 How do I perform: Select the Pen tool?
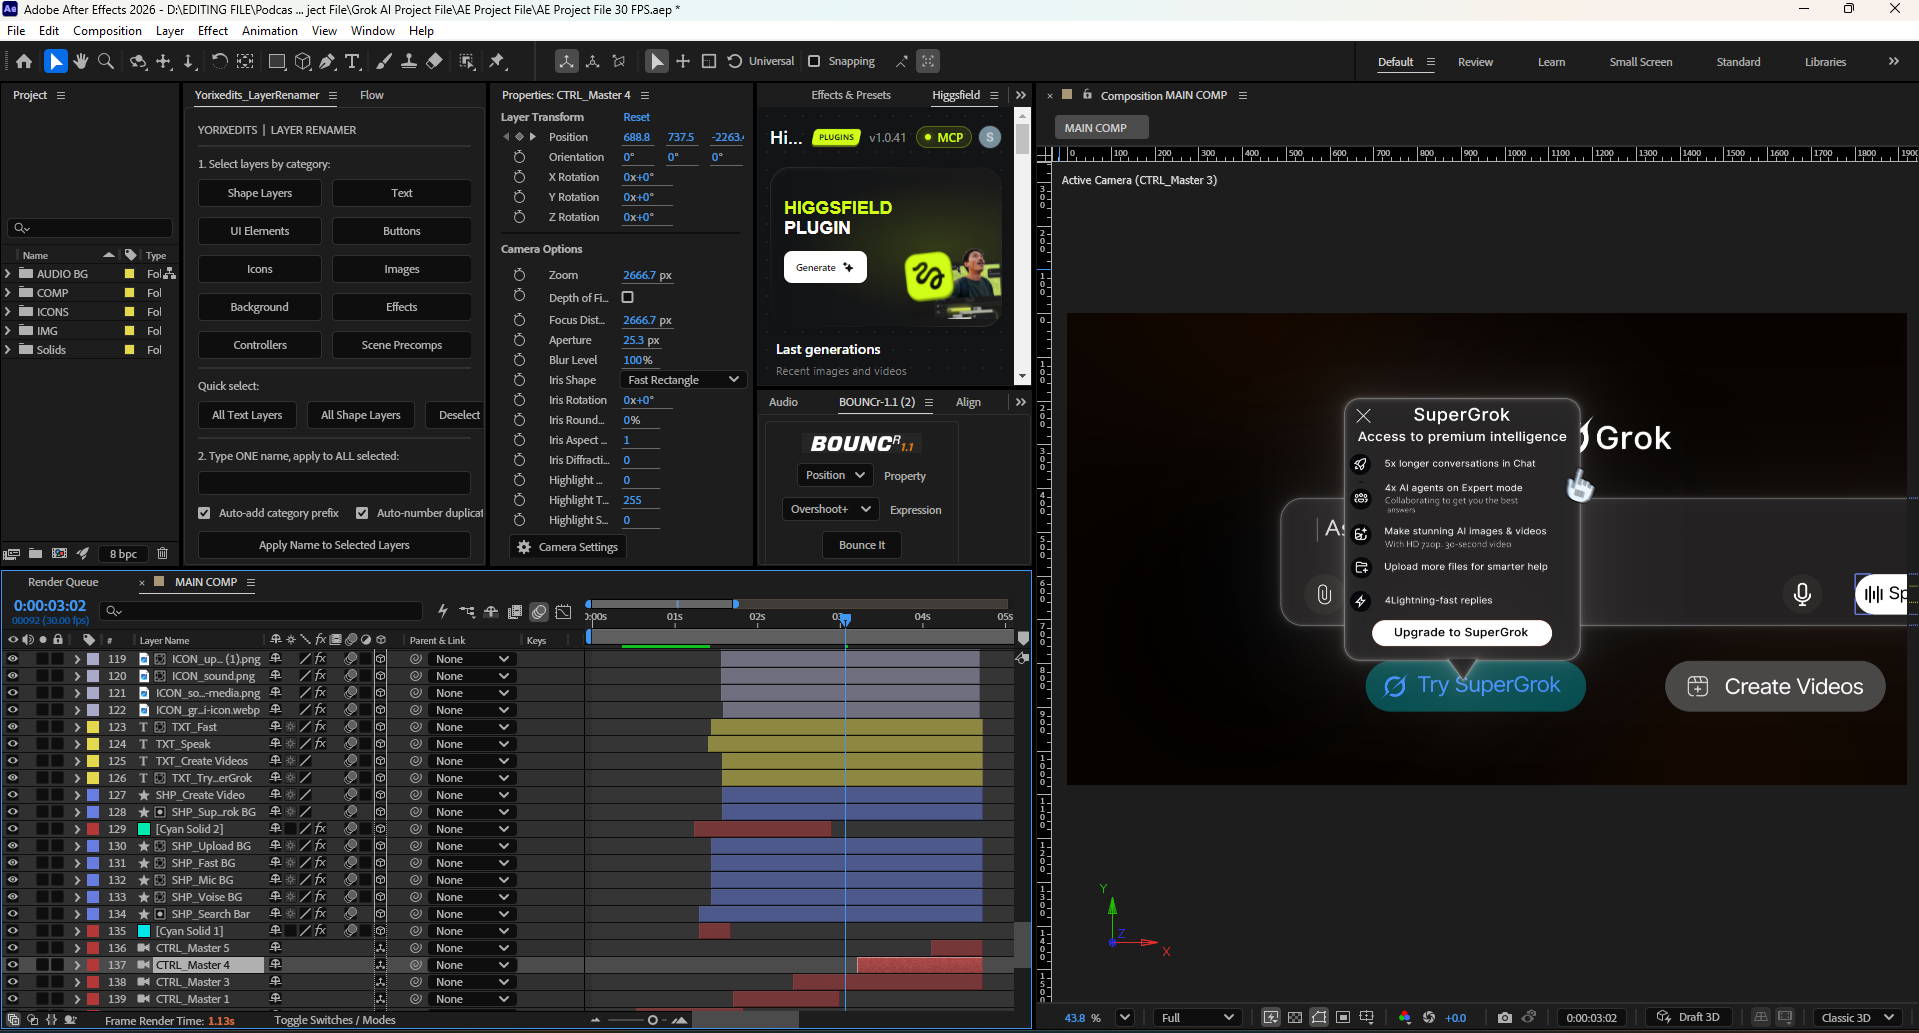tap(328, 62)
